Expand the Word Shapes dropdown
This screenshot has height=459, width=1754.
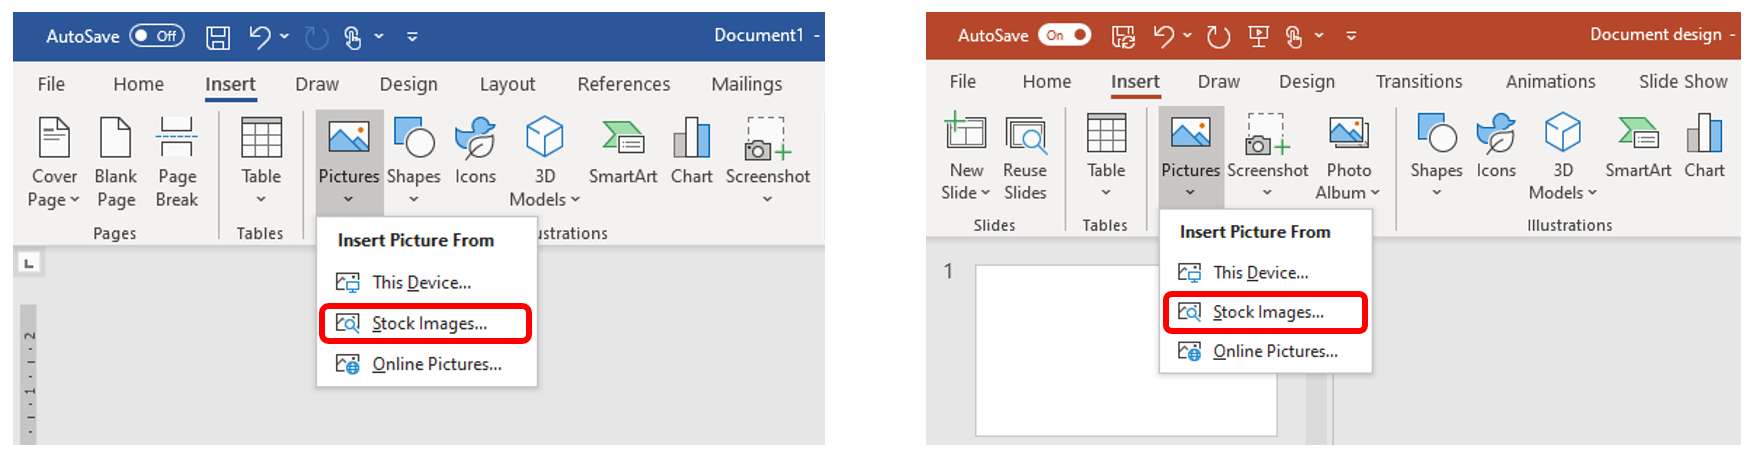tap(414, 199)
